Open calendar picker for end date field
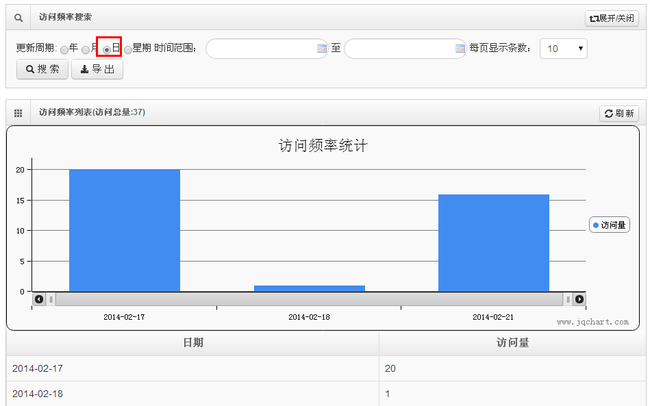This screenshot has height=406, width=650. point(460,49)
